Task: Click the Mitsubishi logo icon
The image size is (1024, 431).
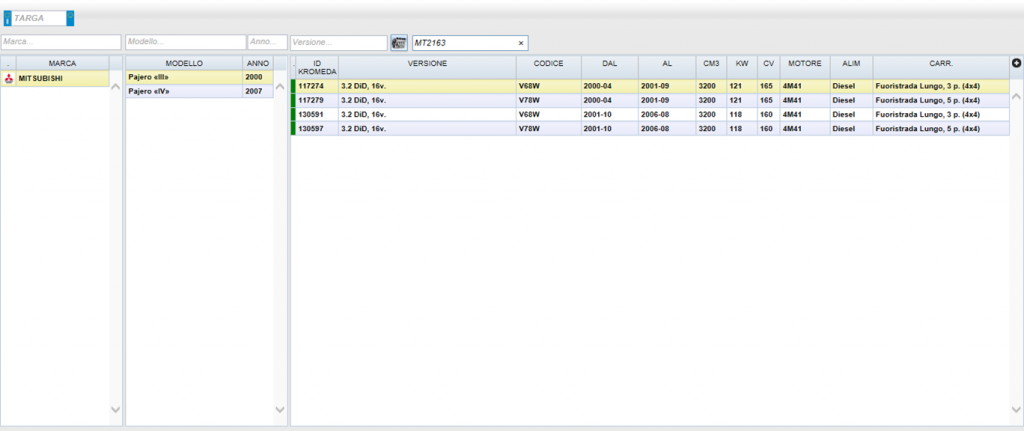Action: tap(8, 78)
